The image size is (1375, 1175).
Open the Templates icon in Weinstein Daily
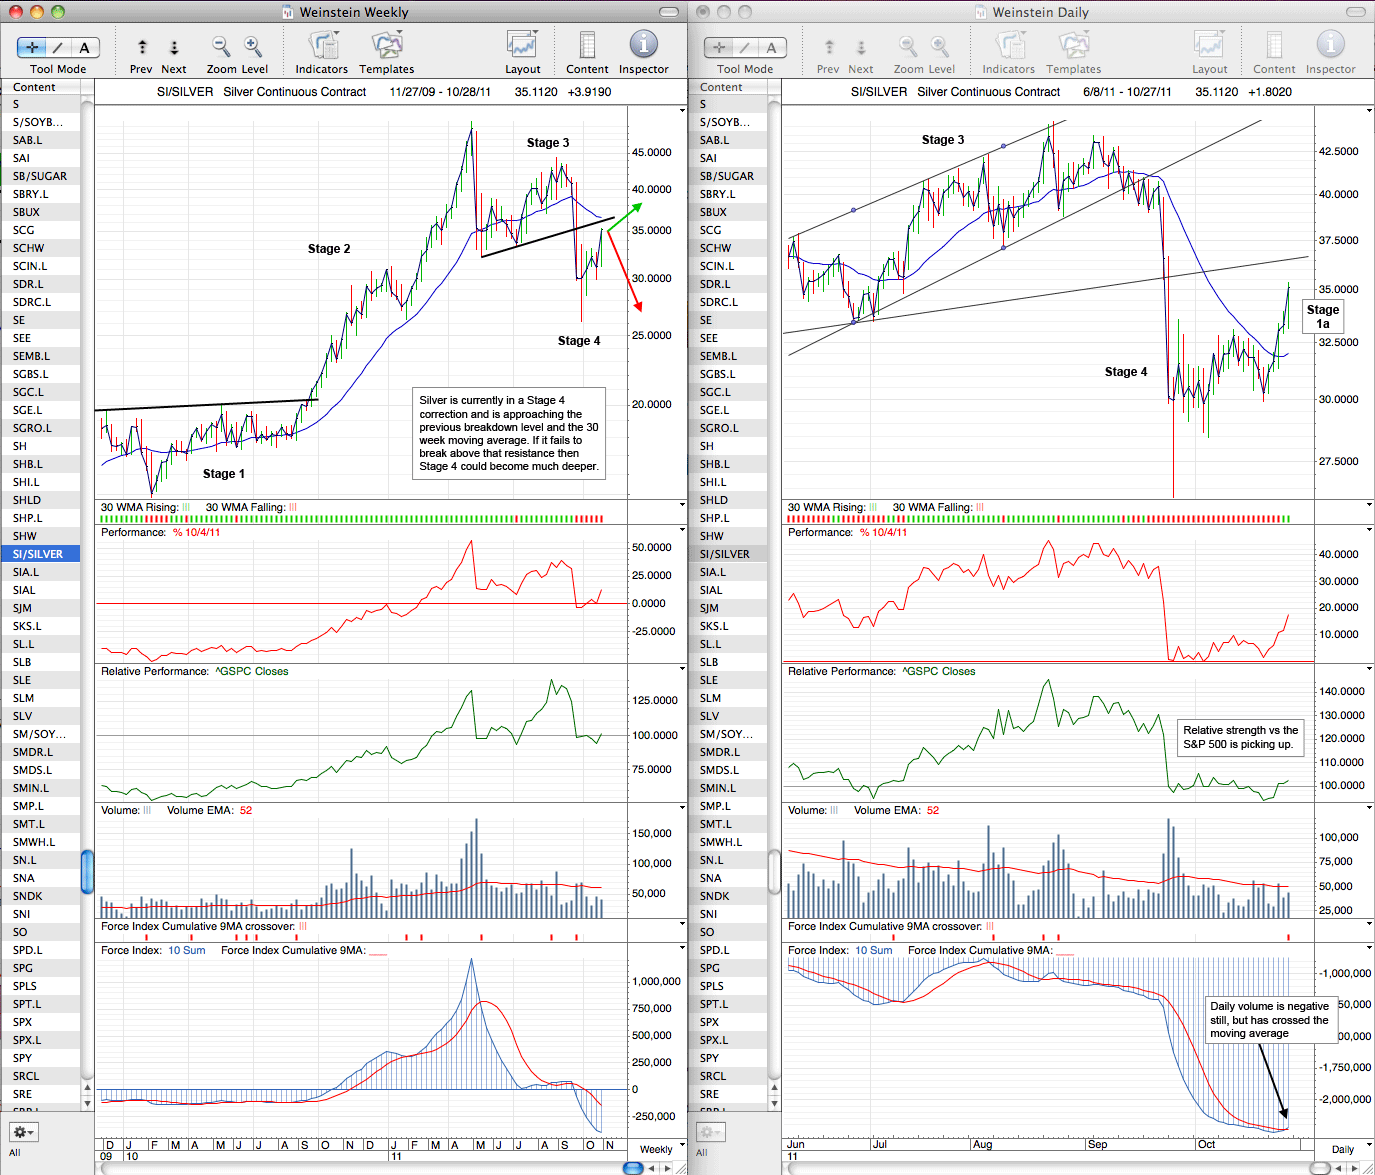click(1074, 45)
